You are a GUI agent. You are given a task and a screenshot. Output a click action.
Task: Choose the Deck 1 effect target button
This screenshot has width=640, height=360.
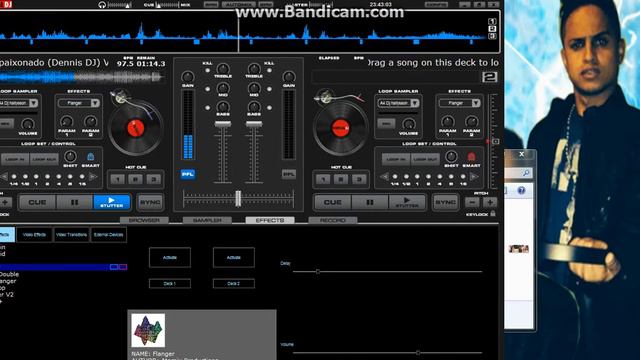pyautogui.click(x=170, y=283)
